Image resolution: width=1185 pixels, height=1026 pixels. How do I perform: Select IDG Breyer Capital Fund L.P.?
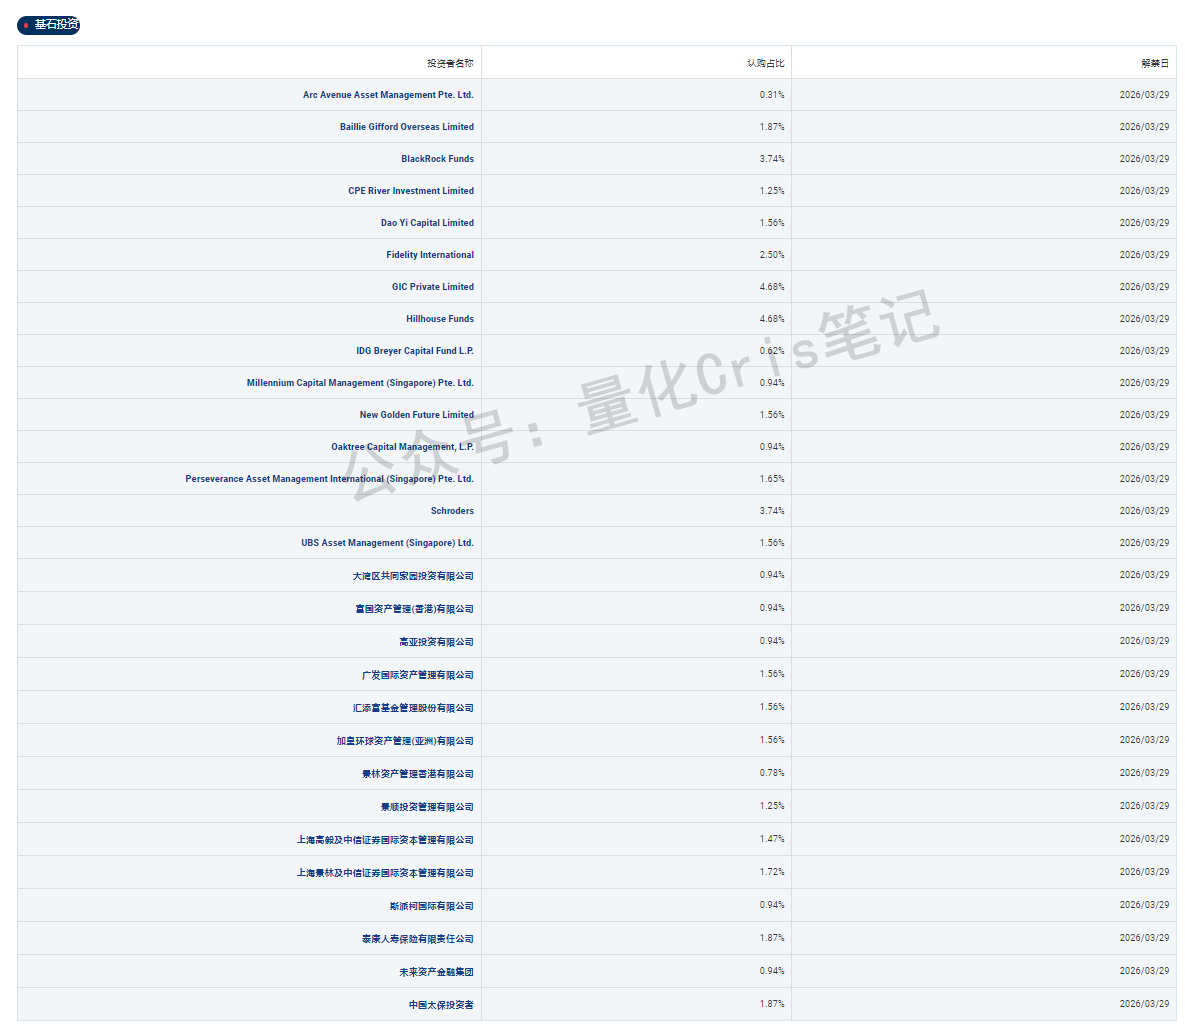pos(415,351)
